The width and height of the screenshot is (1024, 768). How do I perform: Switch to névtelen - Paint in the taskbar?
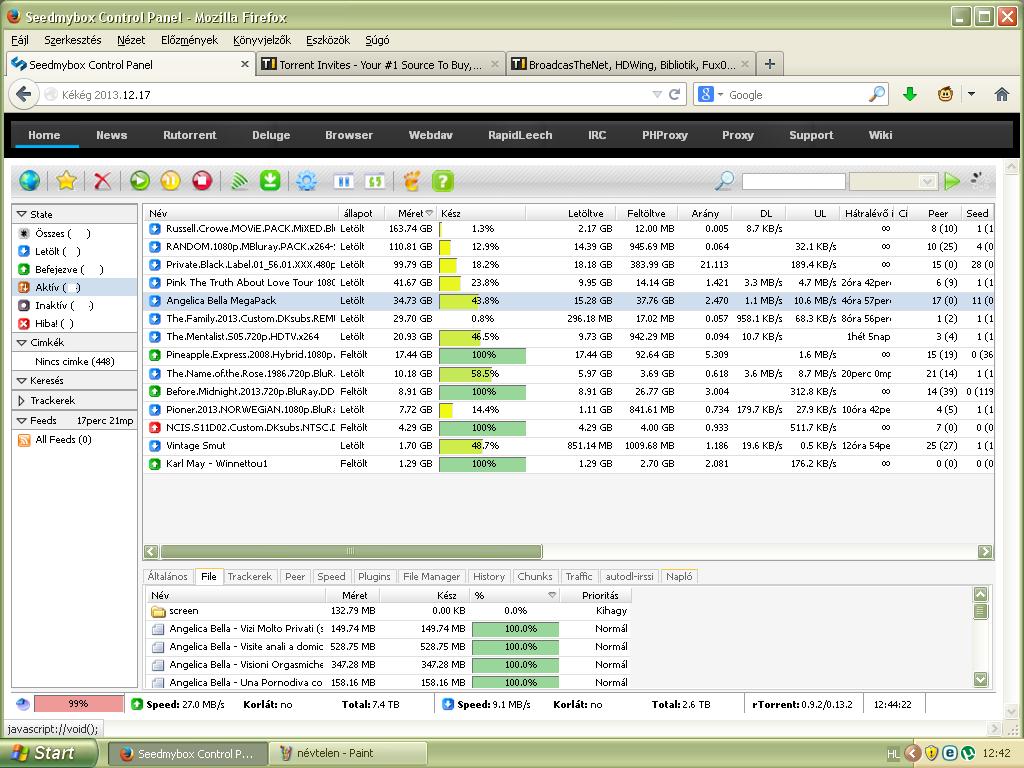(x=348, y=753)
